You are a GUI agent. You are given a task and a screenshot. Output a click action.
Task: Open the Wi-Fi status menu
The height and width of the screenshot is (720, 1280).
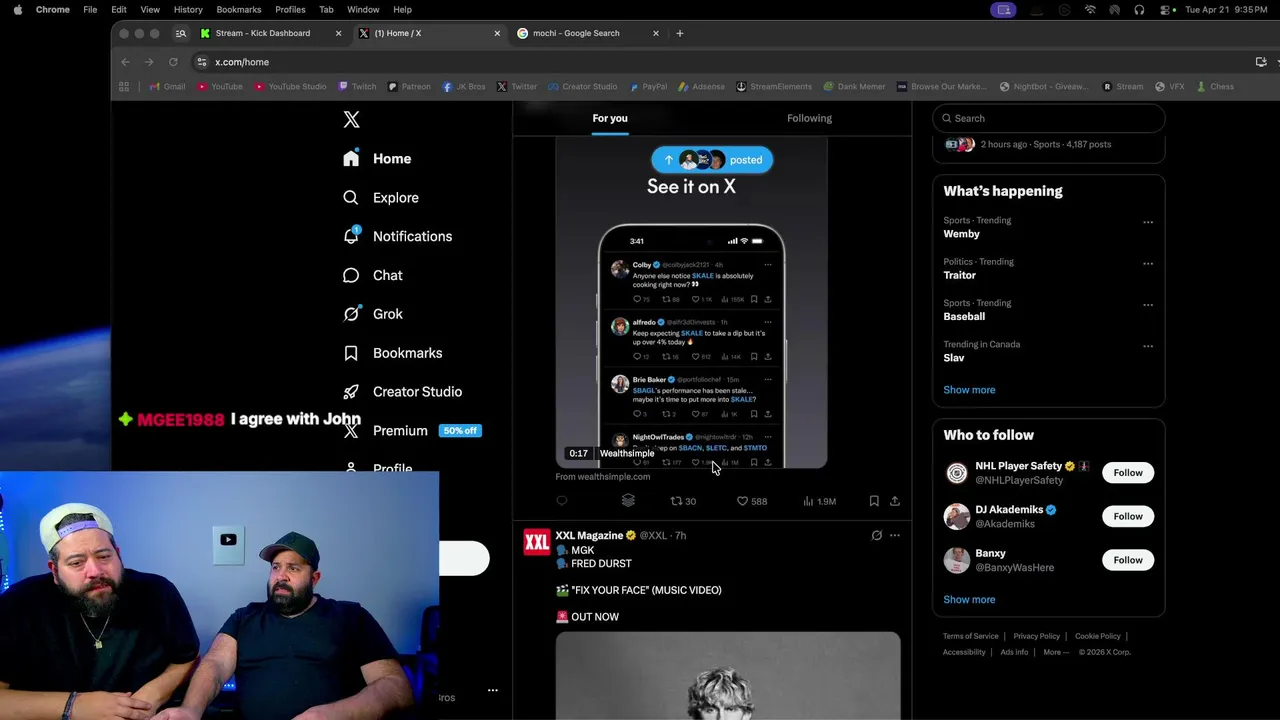point(1090,10)
